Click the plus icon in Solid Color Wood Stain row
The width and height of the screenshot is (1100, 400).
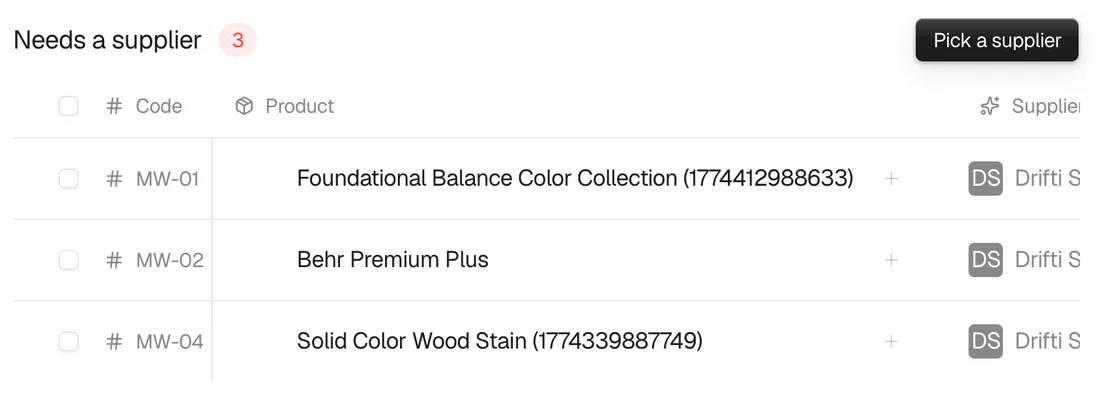[x=891, y=342]
